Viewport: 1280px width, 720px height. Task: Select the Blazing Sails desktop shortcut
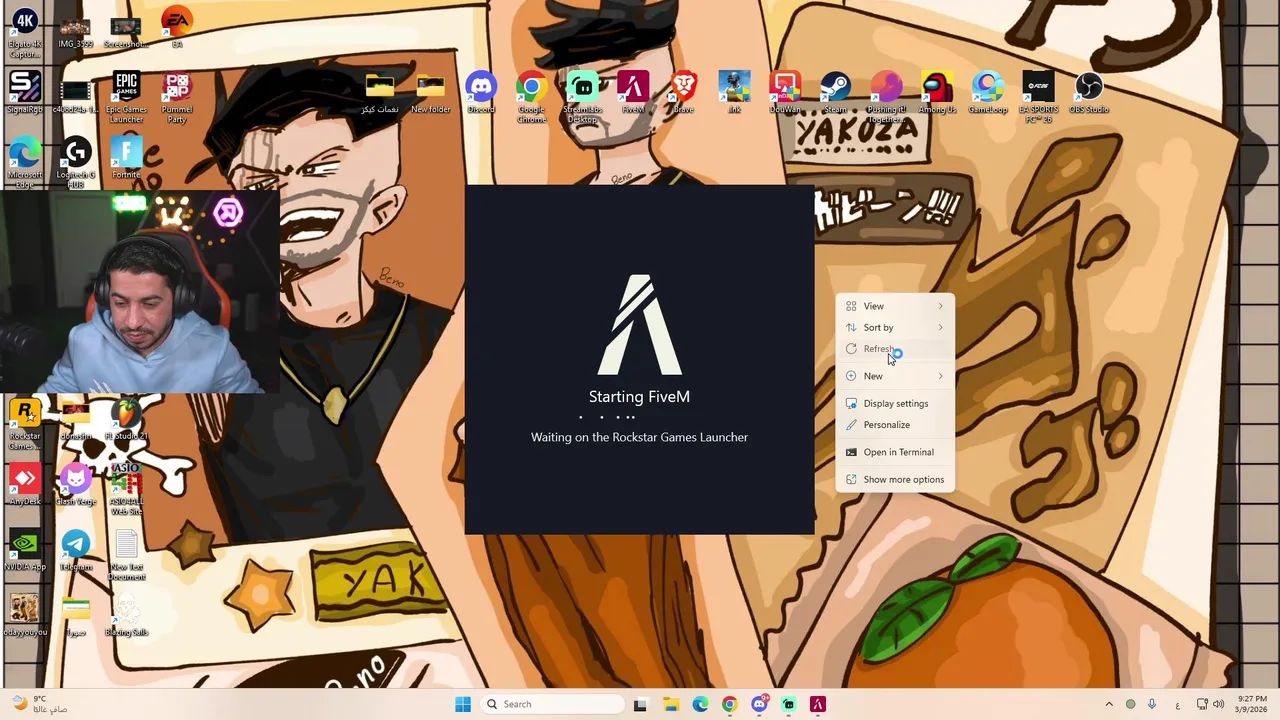pos(126,615)
